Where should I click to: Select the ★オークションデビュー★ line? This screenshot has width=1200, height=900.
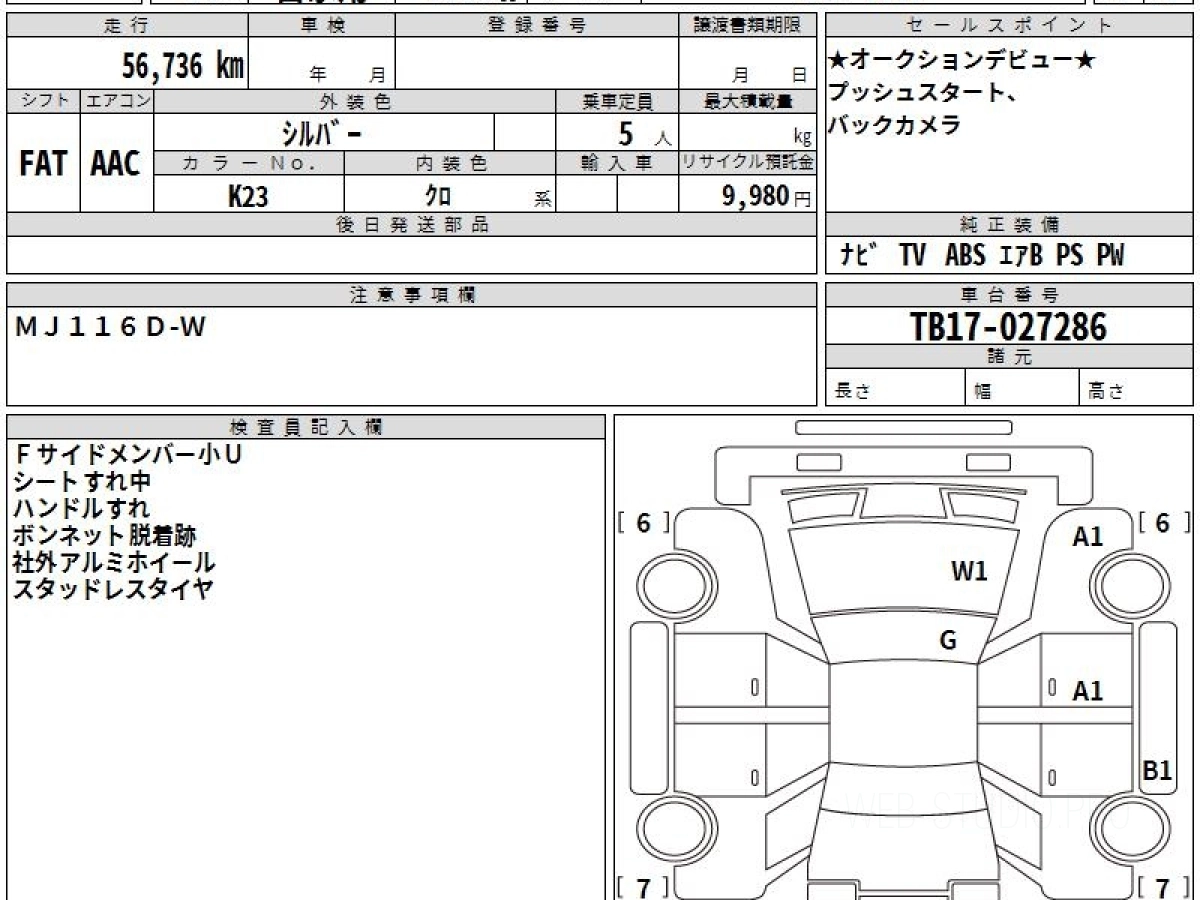(x=962, y=62)
